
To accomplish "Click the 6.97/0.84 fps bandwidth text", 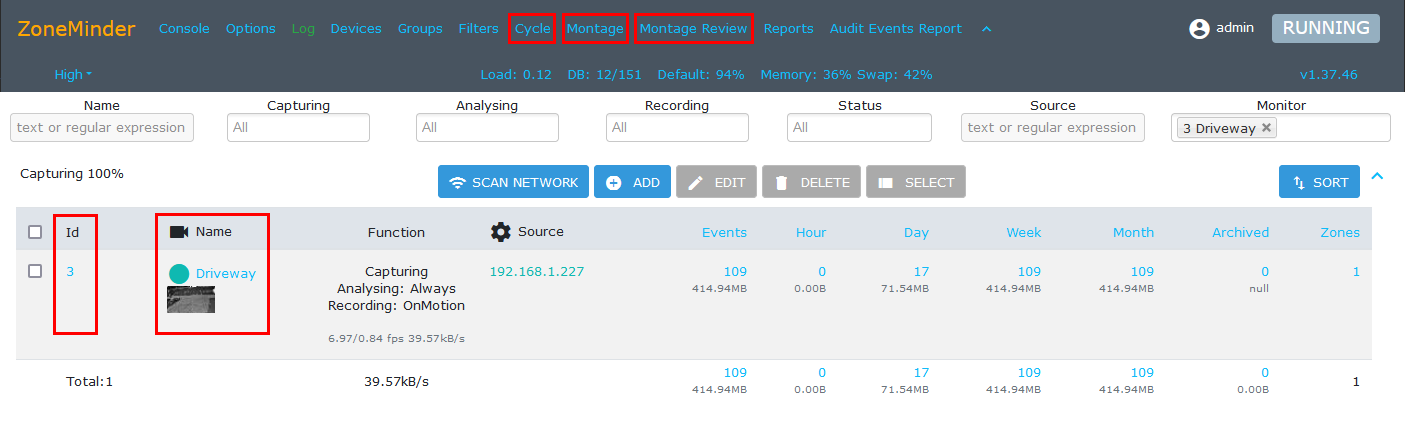I will 396,339.
